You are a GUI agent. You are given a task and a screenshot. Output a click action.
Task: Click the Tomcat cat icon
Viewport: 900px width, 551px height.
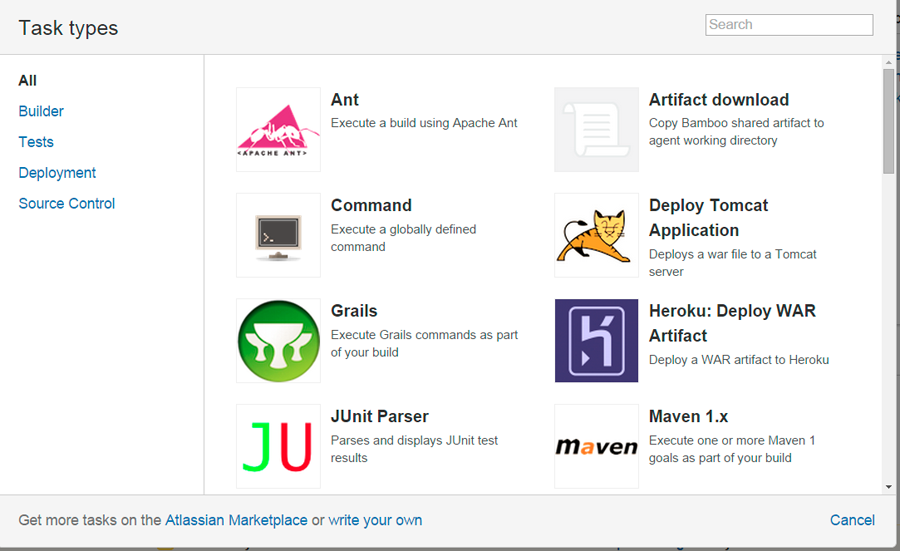click(x=596, y=235)
